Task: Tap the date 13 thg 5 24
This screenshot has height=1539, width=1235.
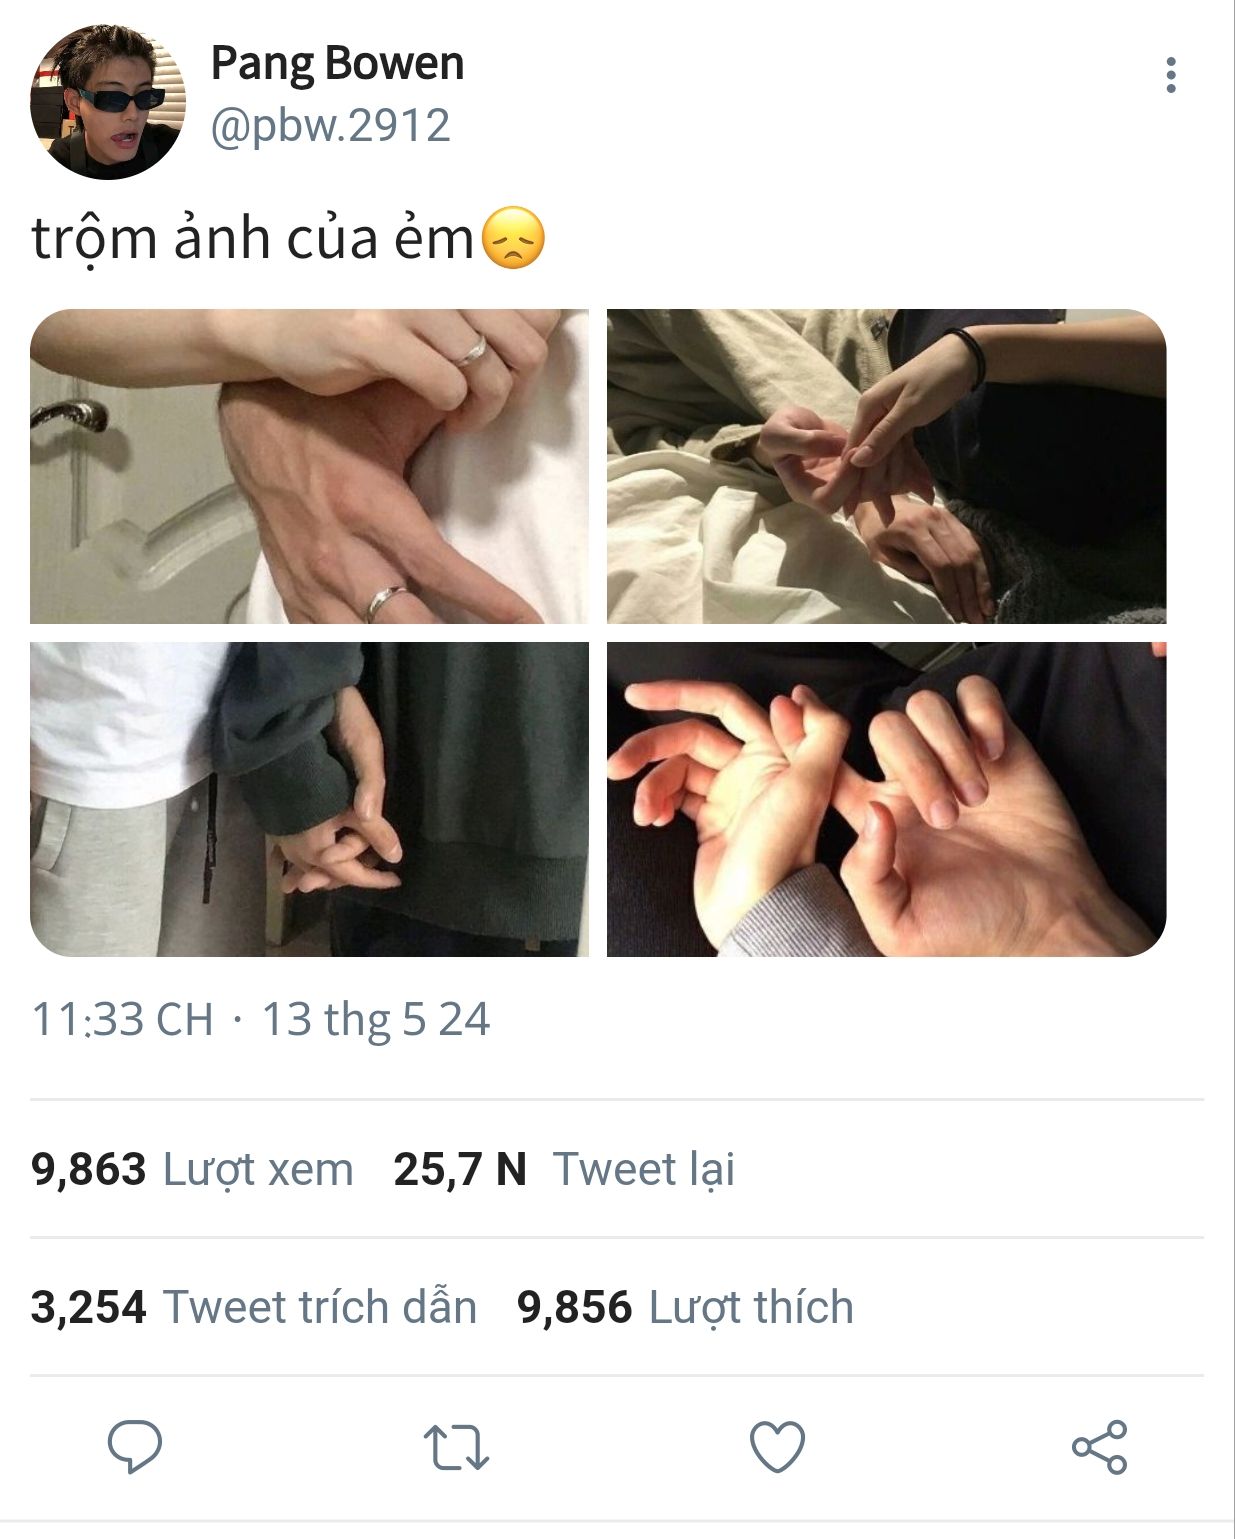Action: click(375, 1020)
